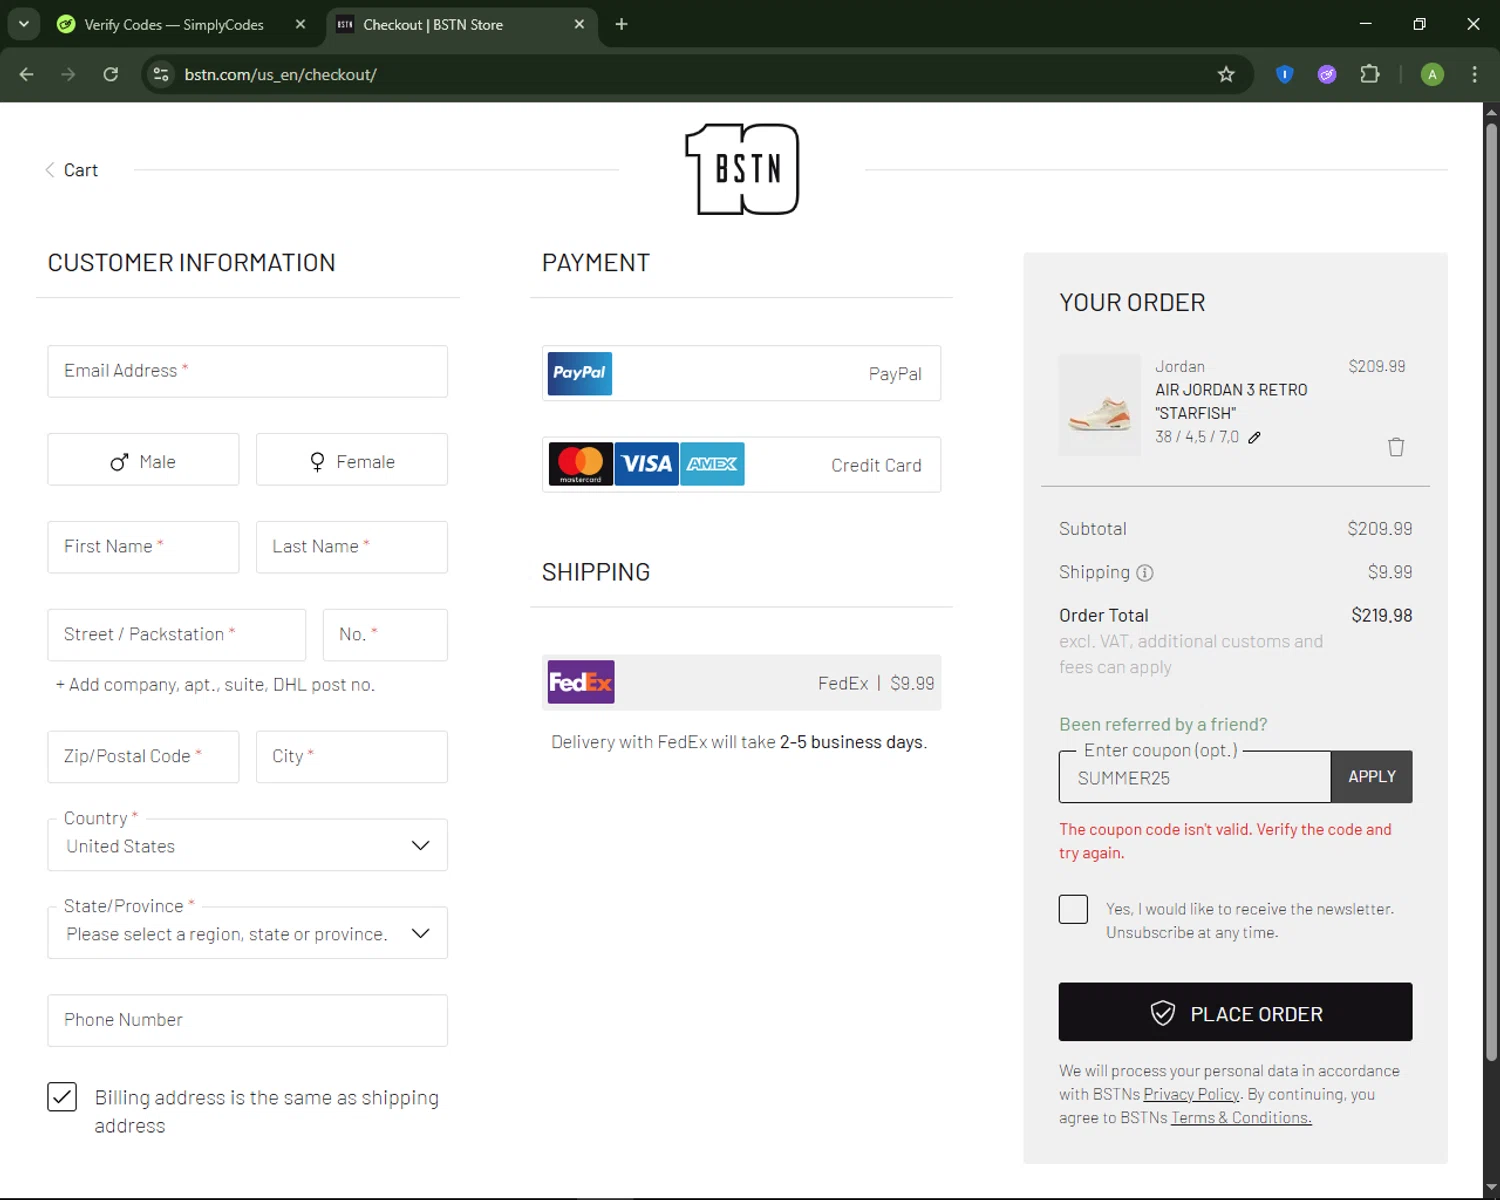Click the invalid coupon error message
1500x1200 pixels.
(x=1225, y=841)
